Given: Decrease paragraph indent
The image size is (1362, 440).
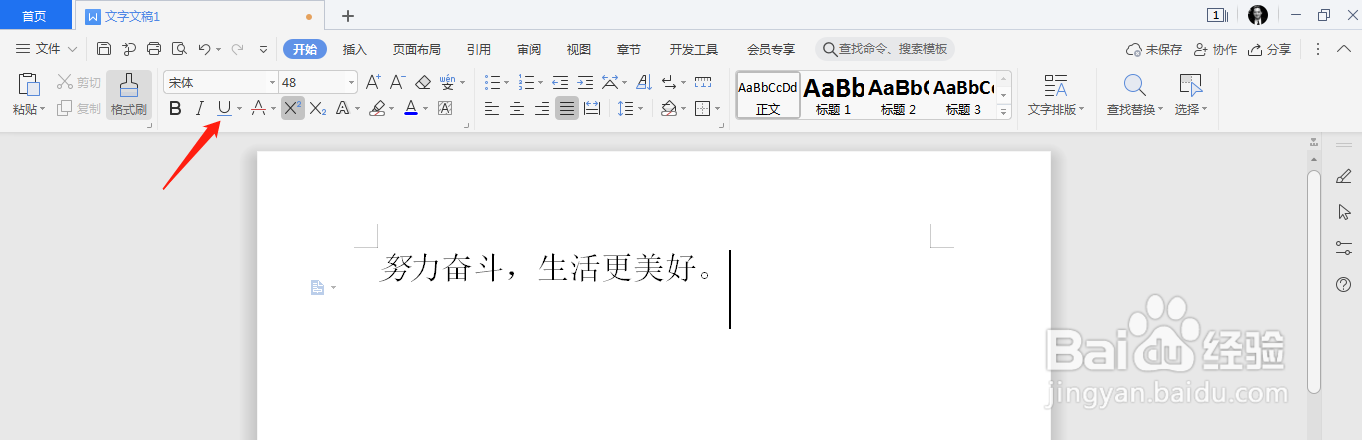Looking at the screenshot, I should point(560,82).
